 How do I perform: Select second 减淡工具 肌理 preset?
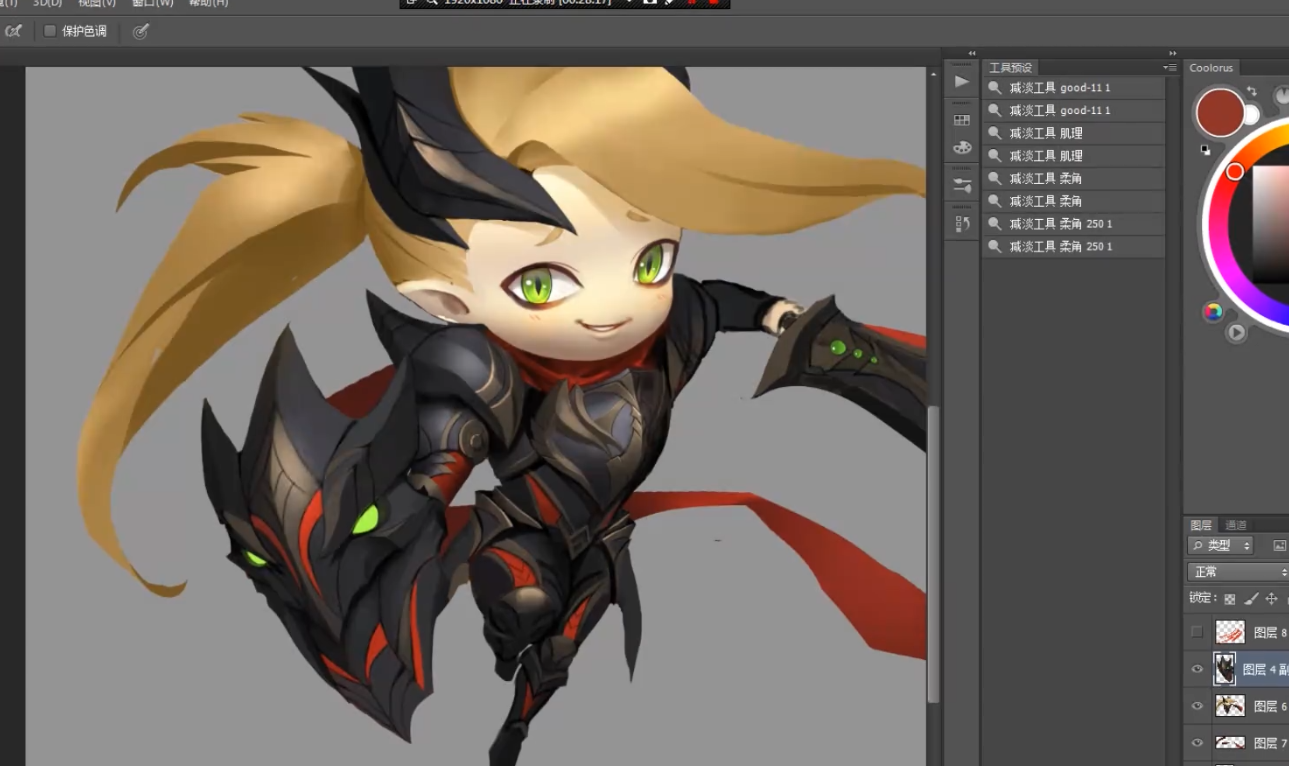click(1073, 156)
